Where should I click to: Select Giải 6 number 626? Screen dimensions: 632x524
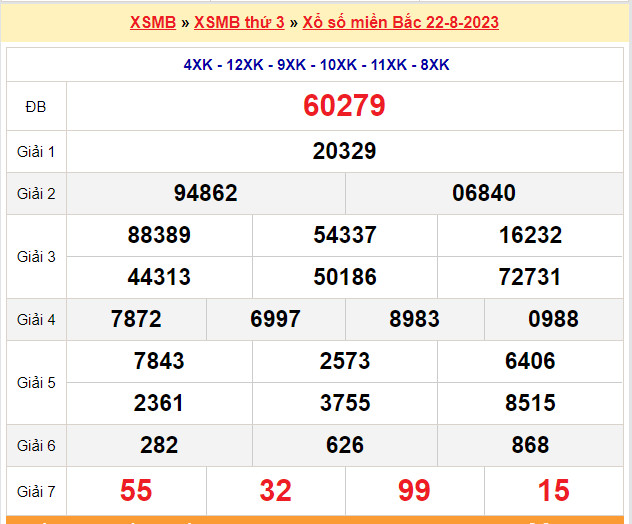coord(345,445)
